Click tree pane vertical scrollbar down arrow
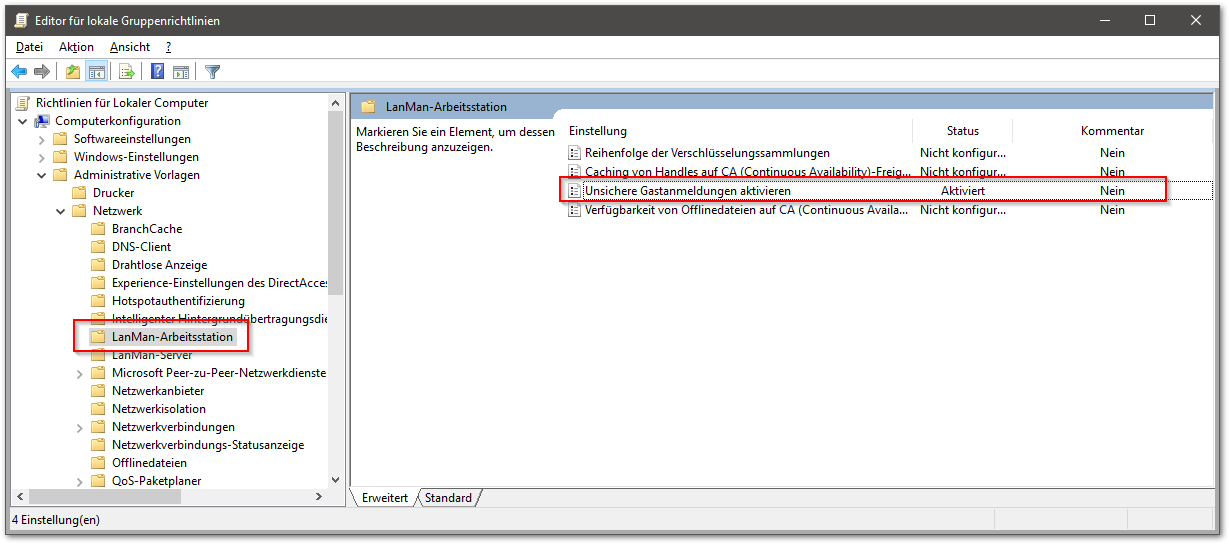This screenshot has width=1229, height=544. coord(335,481)
